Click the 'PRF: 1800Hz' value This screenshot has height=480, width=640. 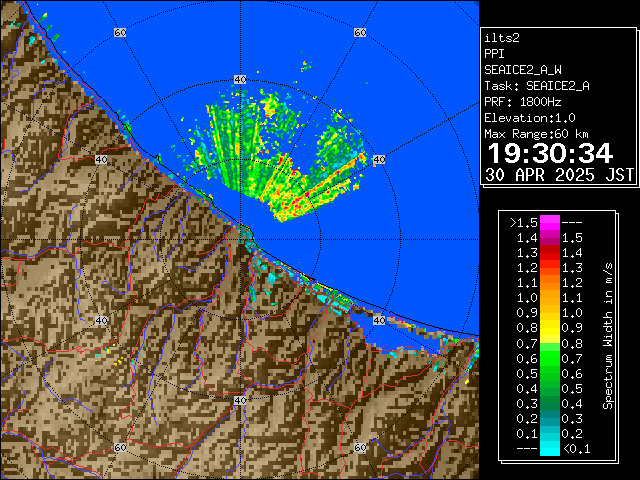pos(523,102)
